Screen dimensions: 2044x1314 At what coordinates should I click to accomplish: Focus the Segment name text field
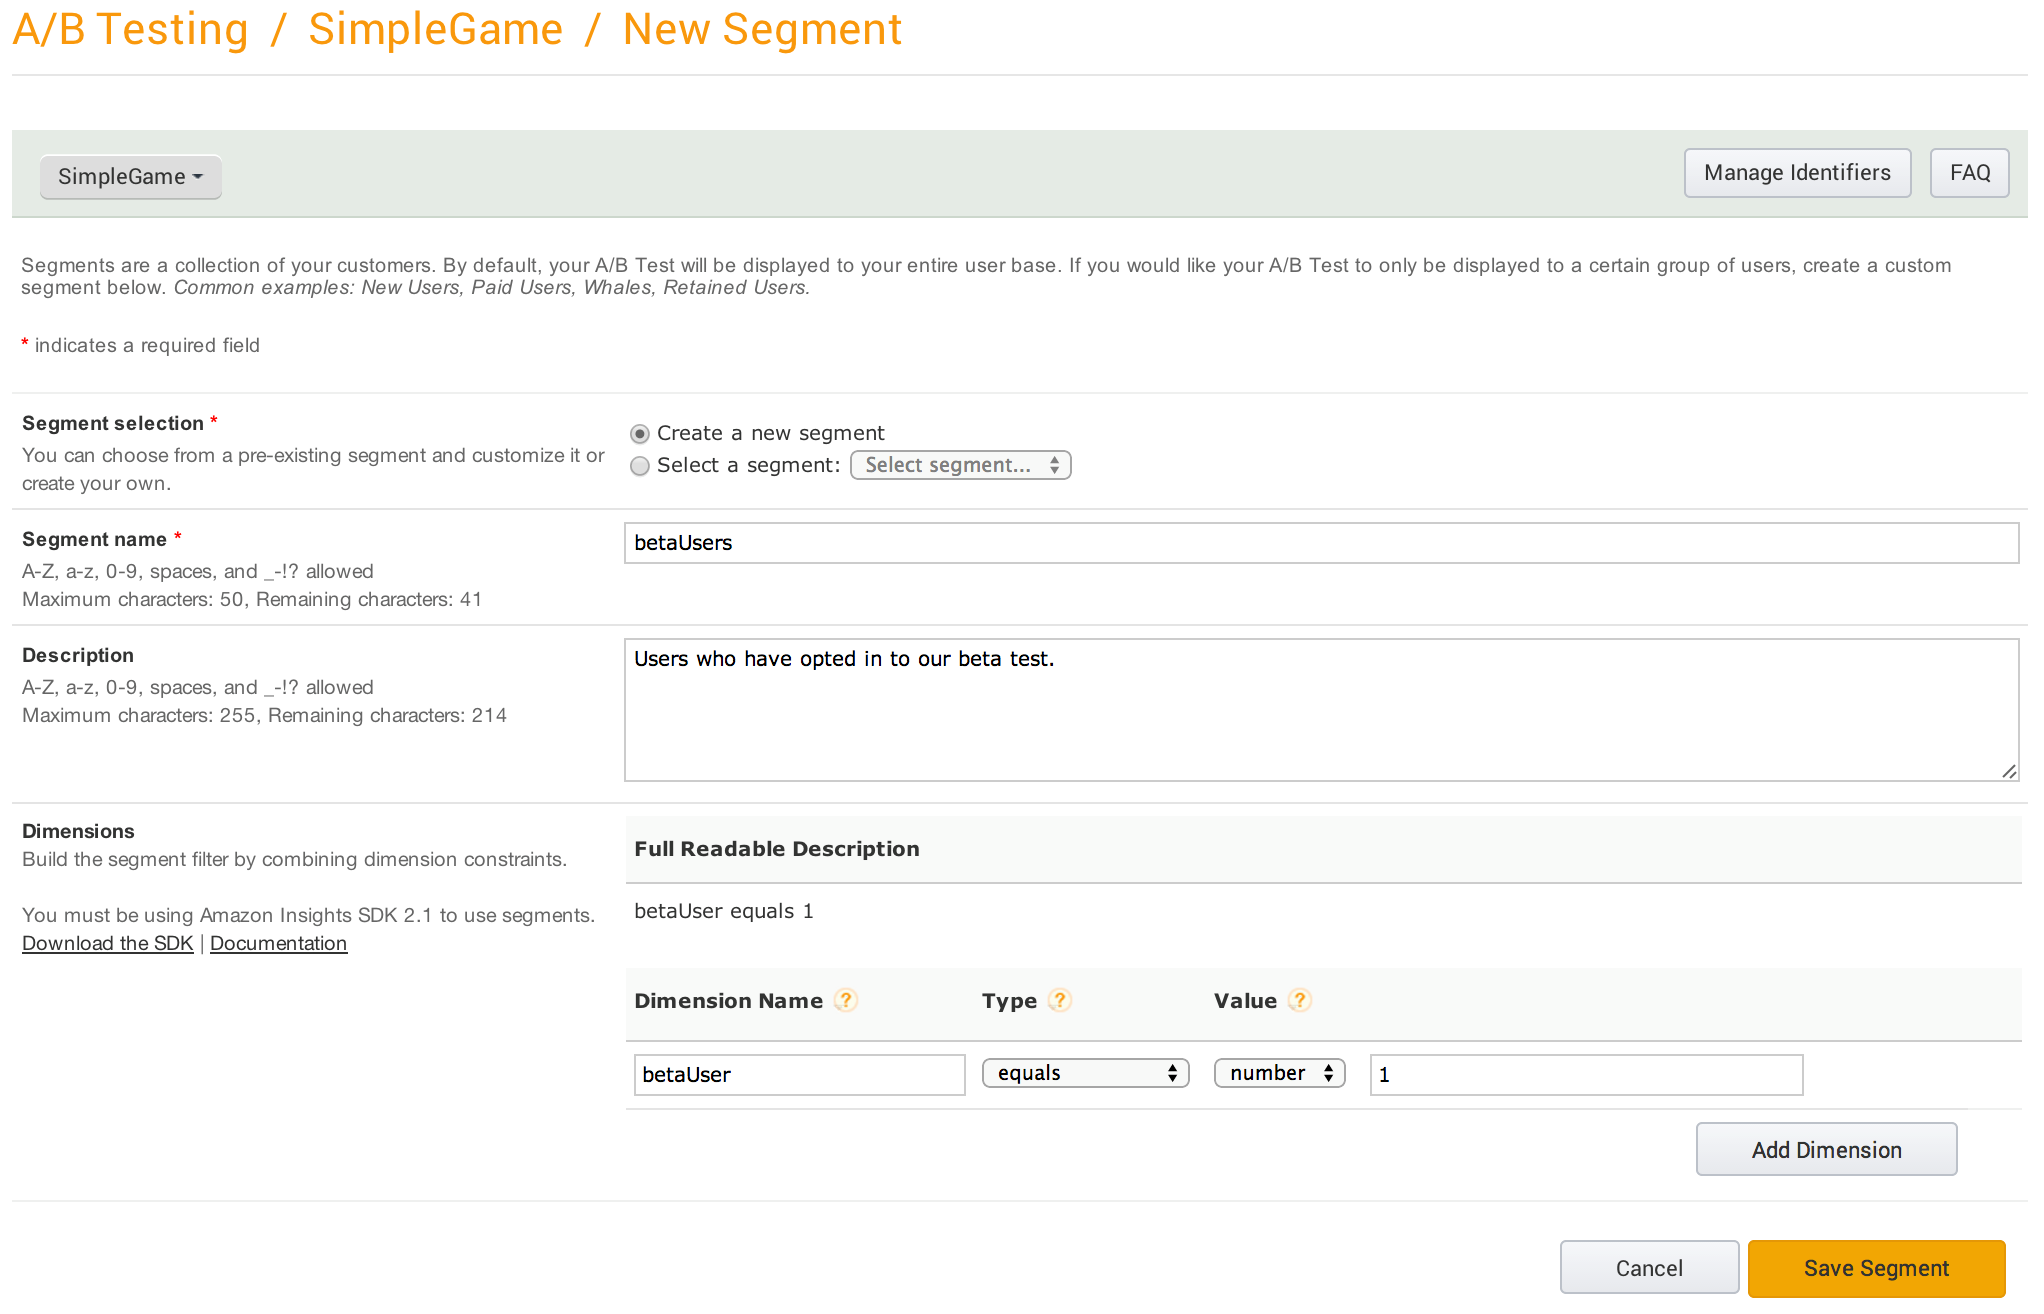(1320, 543)
